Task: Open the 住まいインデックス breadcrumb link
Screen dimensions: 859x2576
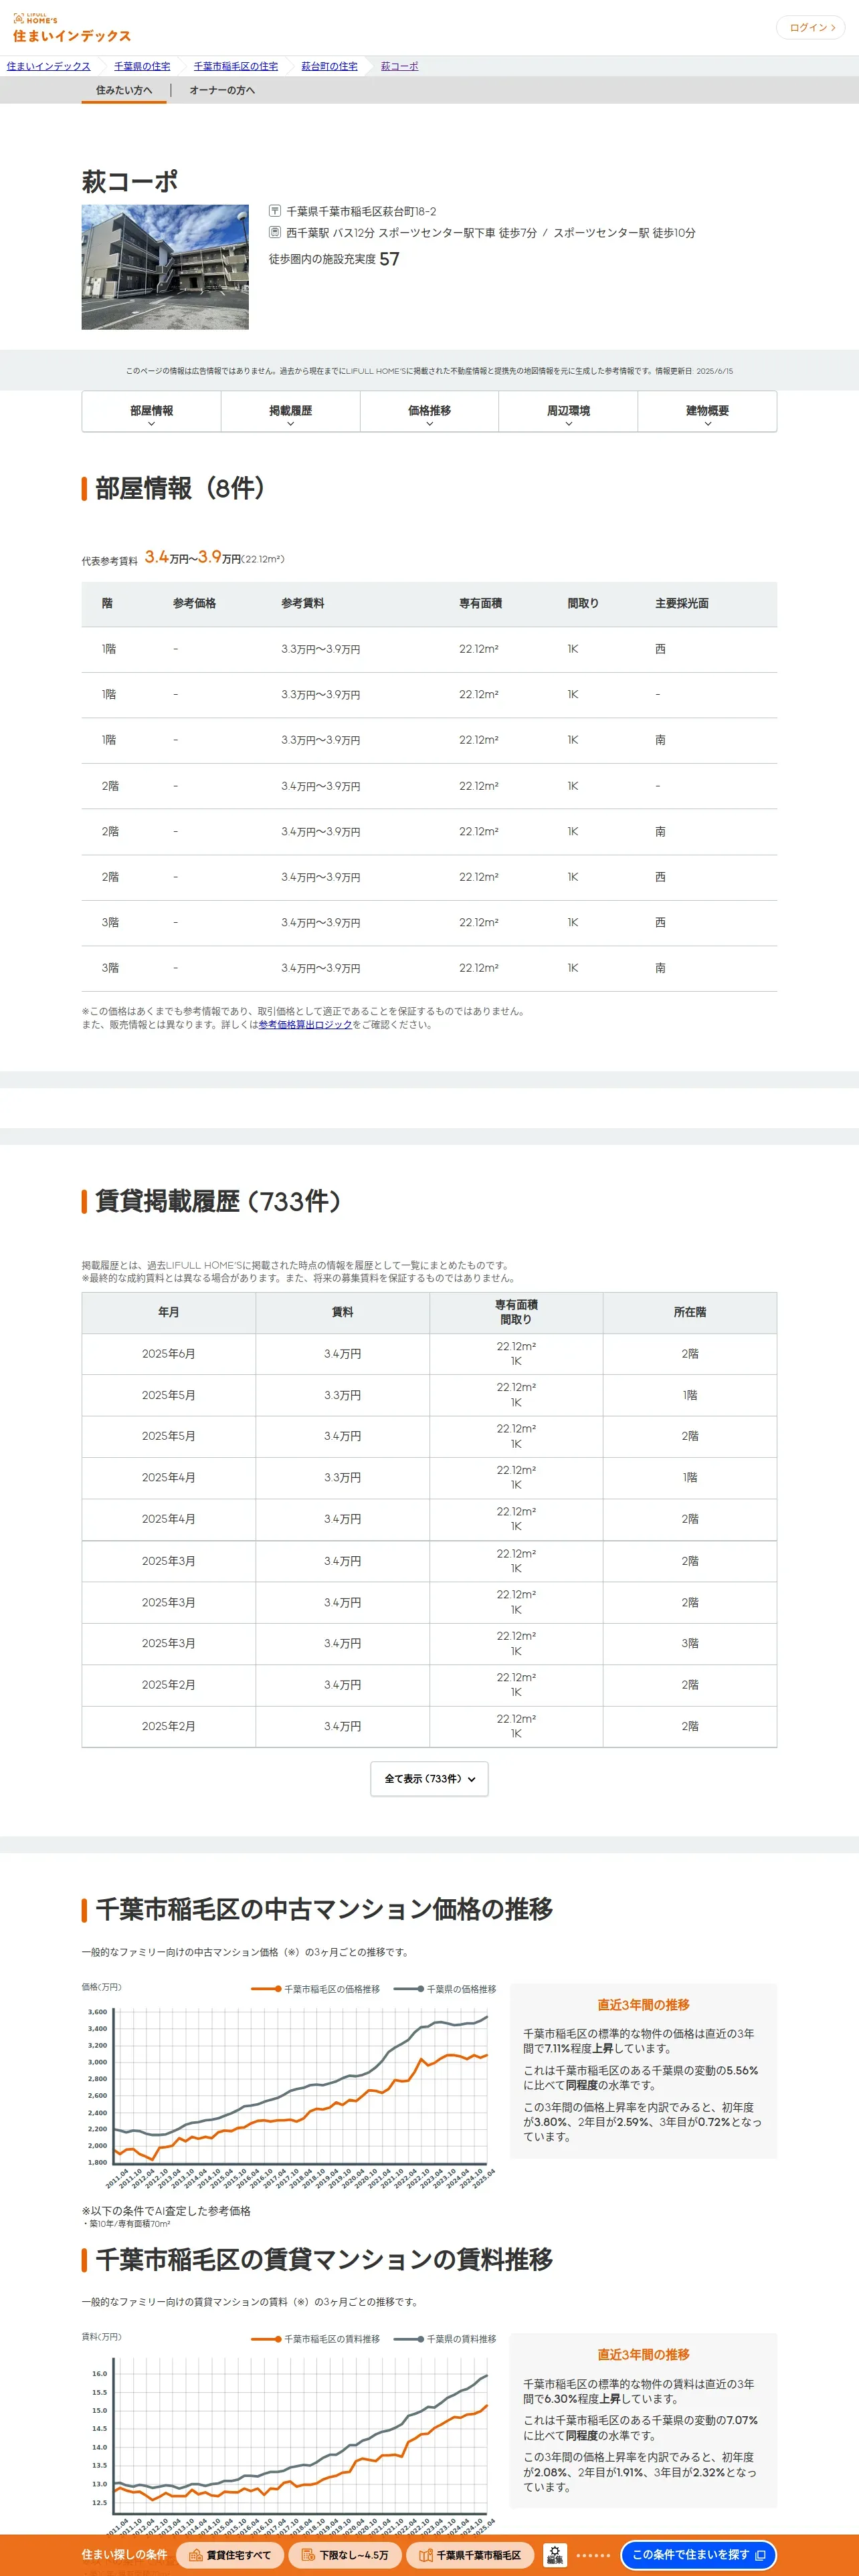Action: pyautogui.click(x=48, y=66)
